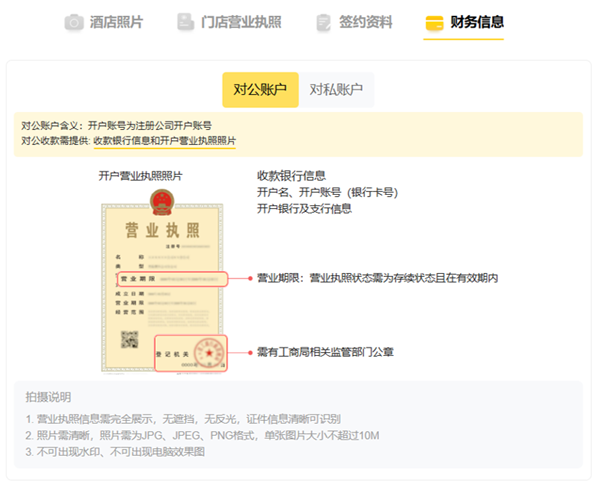Click the 收款银行信息 heading

[x=291, y=175]
